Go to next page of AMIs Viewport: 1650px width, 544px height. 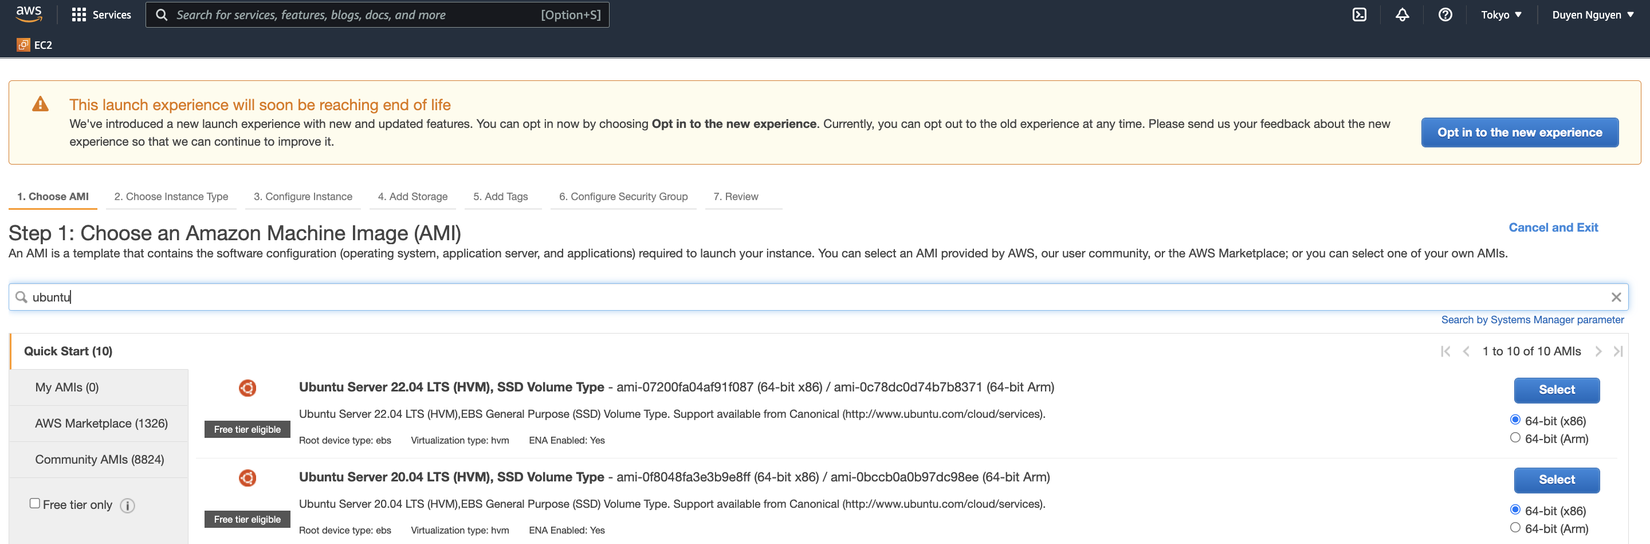tap(1598, 351)
